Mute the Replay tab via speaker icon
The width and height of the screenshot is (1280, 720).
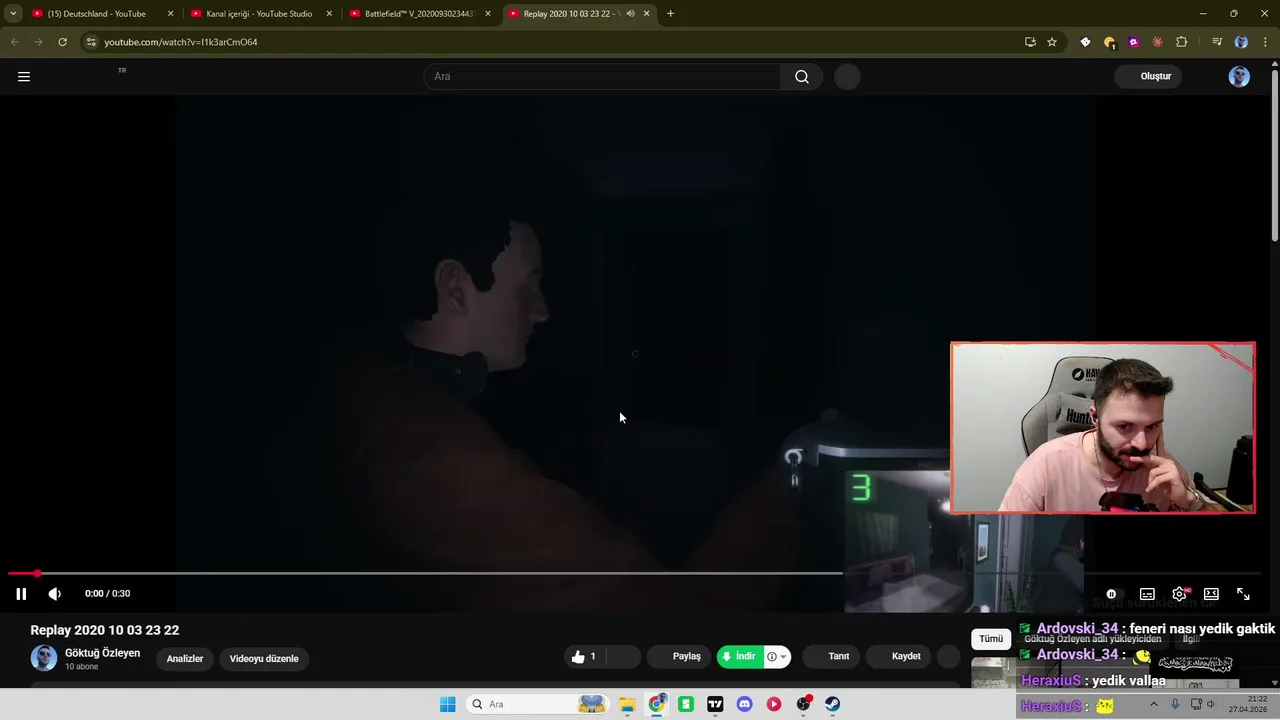click(630, 14)
